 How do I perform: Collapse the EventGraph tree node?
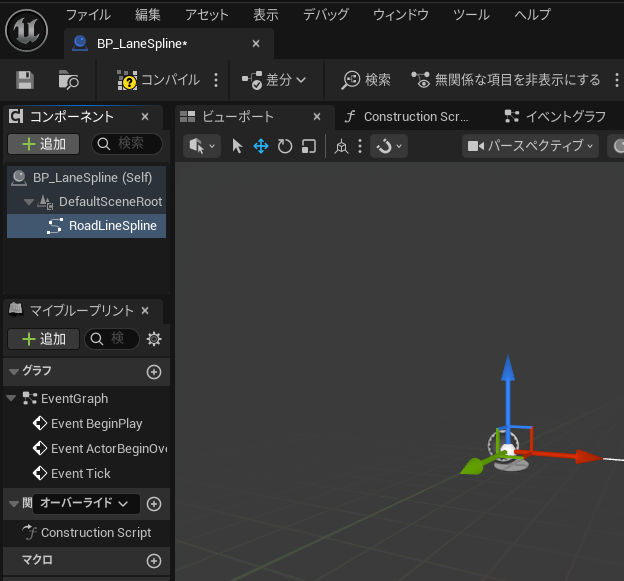point(11,399)
